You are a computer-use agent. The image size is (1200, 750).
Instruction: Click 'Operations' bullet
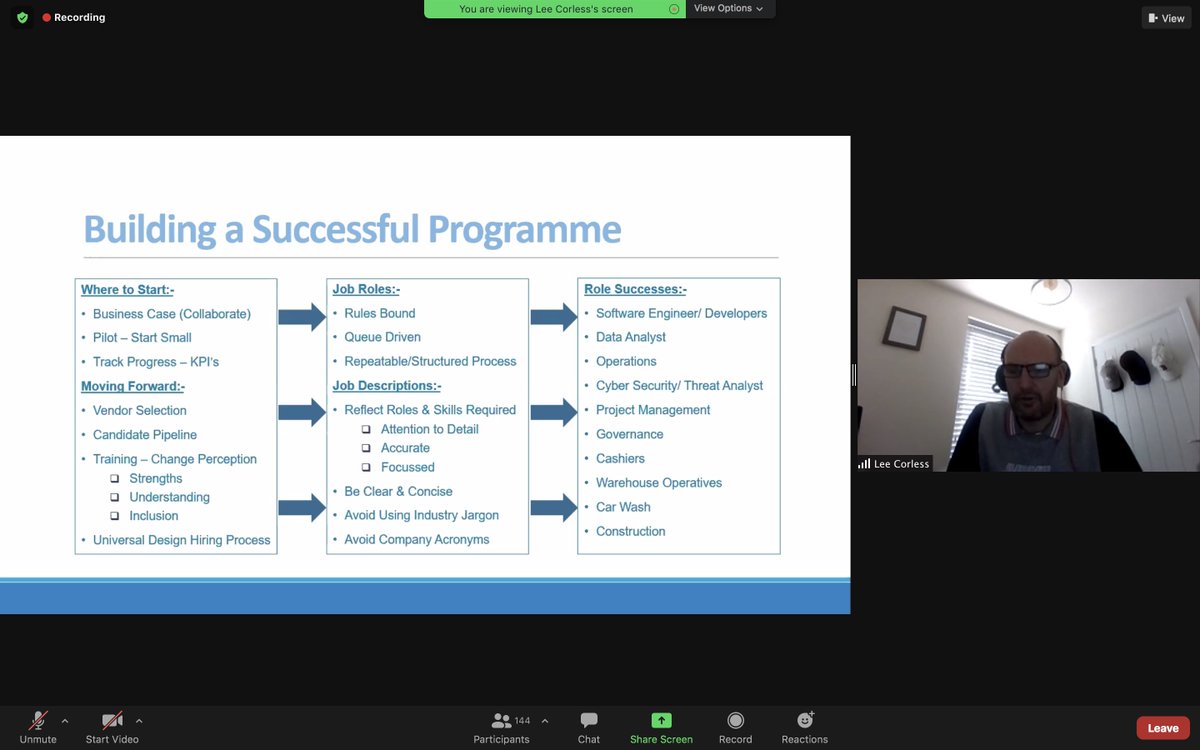(626, 361)
